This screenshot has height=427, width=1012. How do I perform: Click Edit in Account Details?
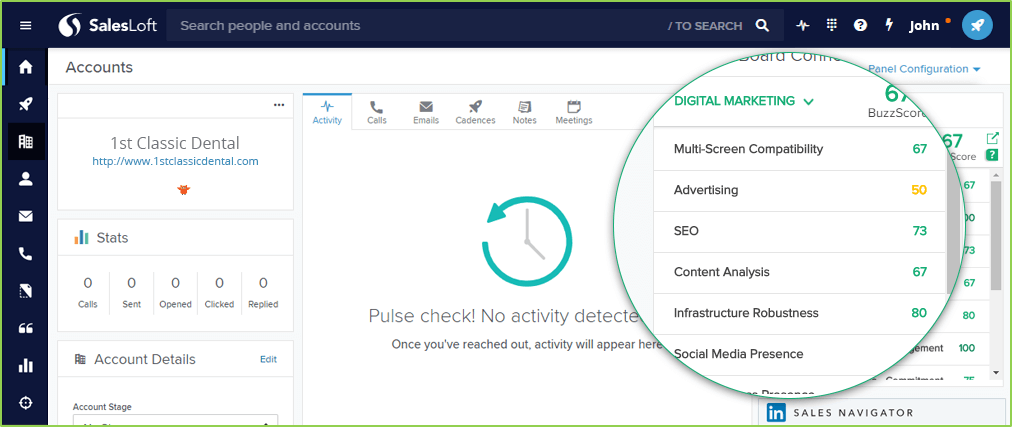coord(268,359)
